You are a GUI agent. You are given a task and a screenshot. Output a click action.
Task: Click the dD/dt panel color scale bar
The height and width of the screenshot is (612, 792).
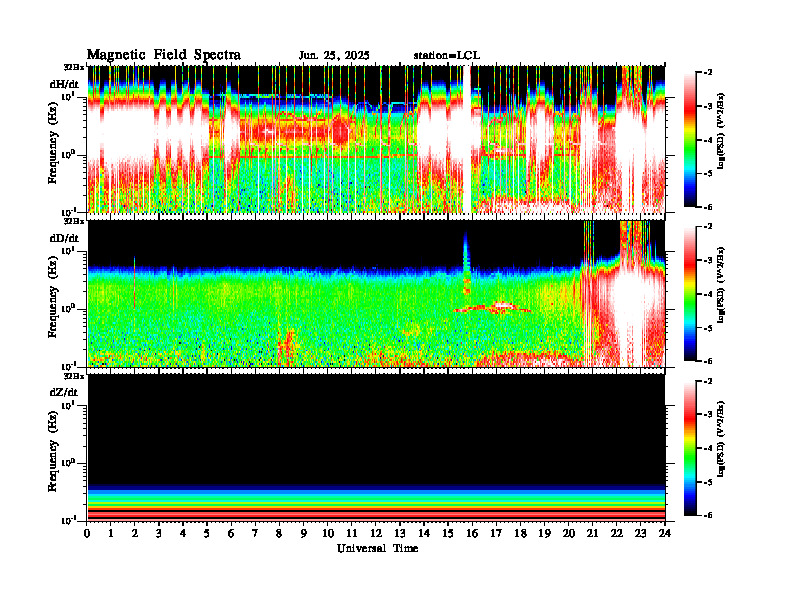pyautogui.click(x=690, y=293)
